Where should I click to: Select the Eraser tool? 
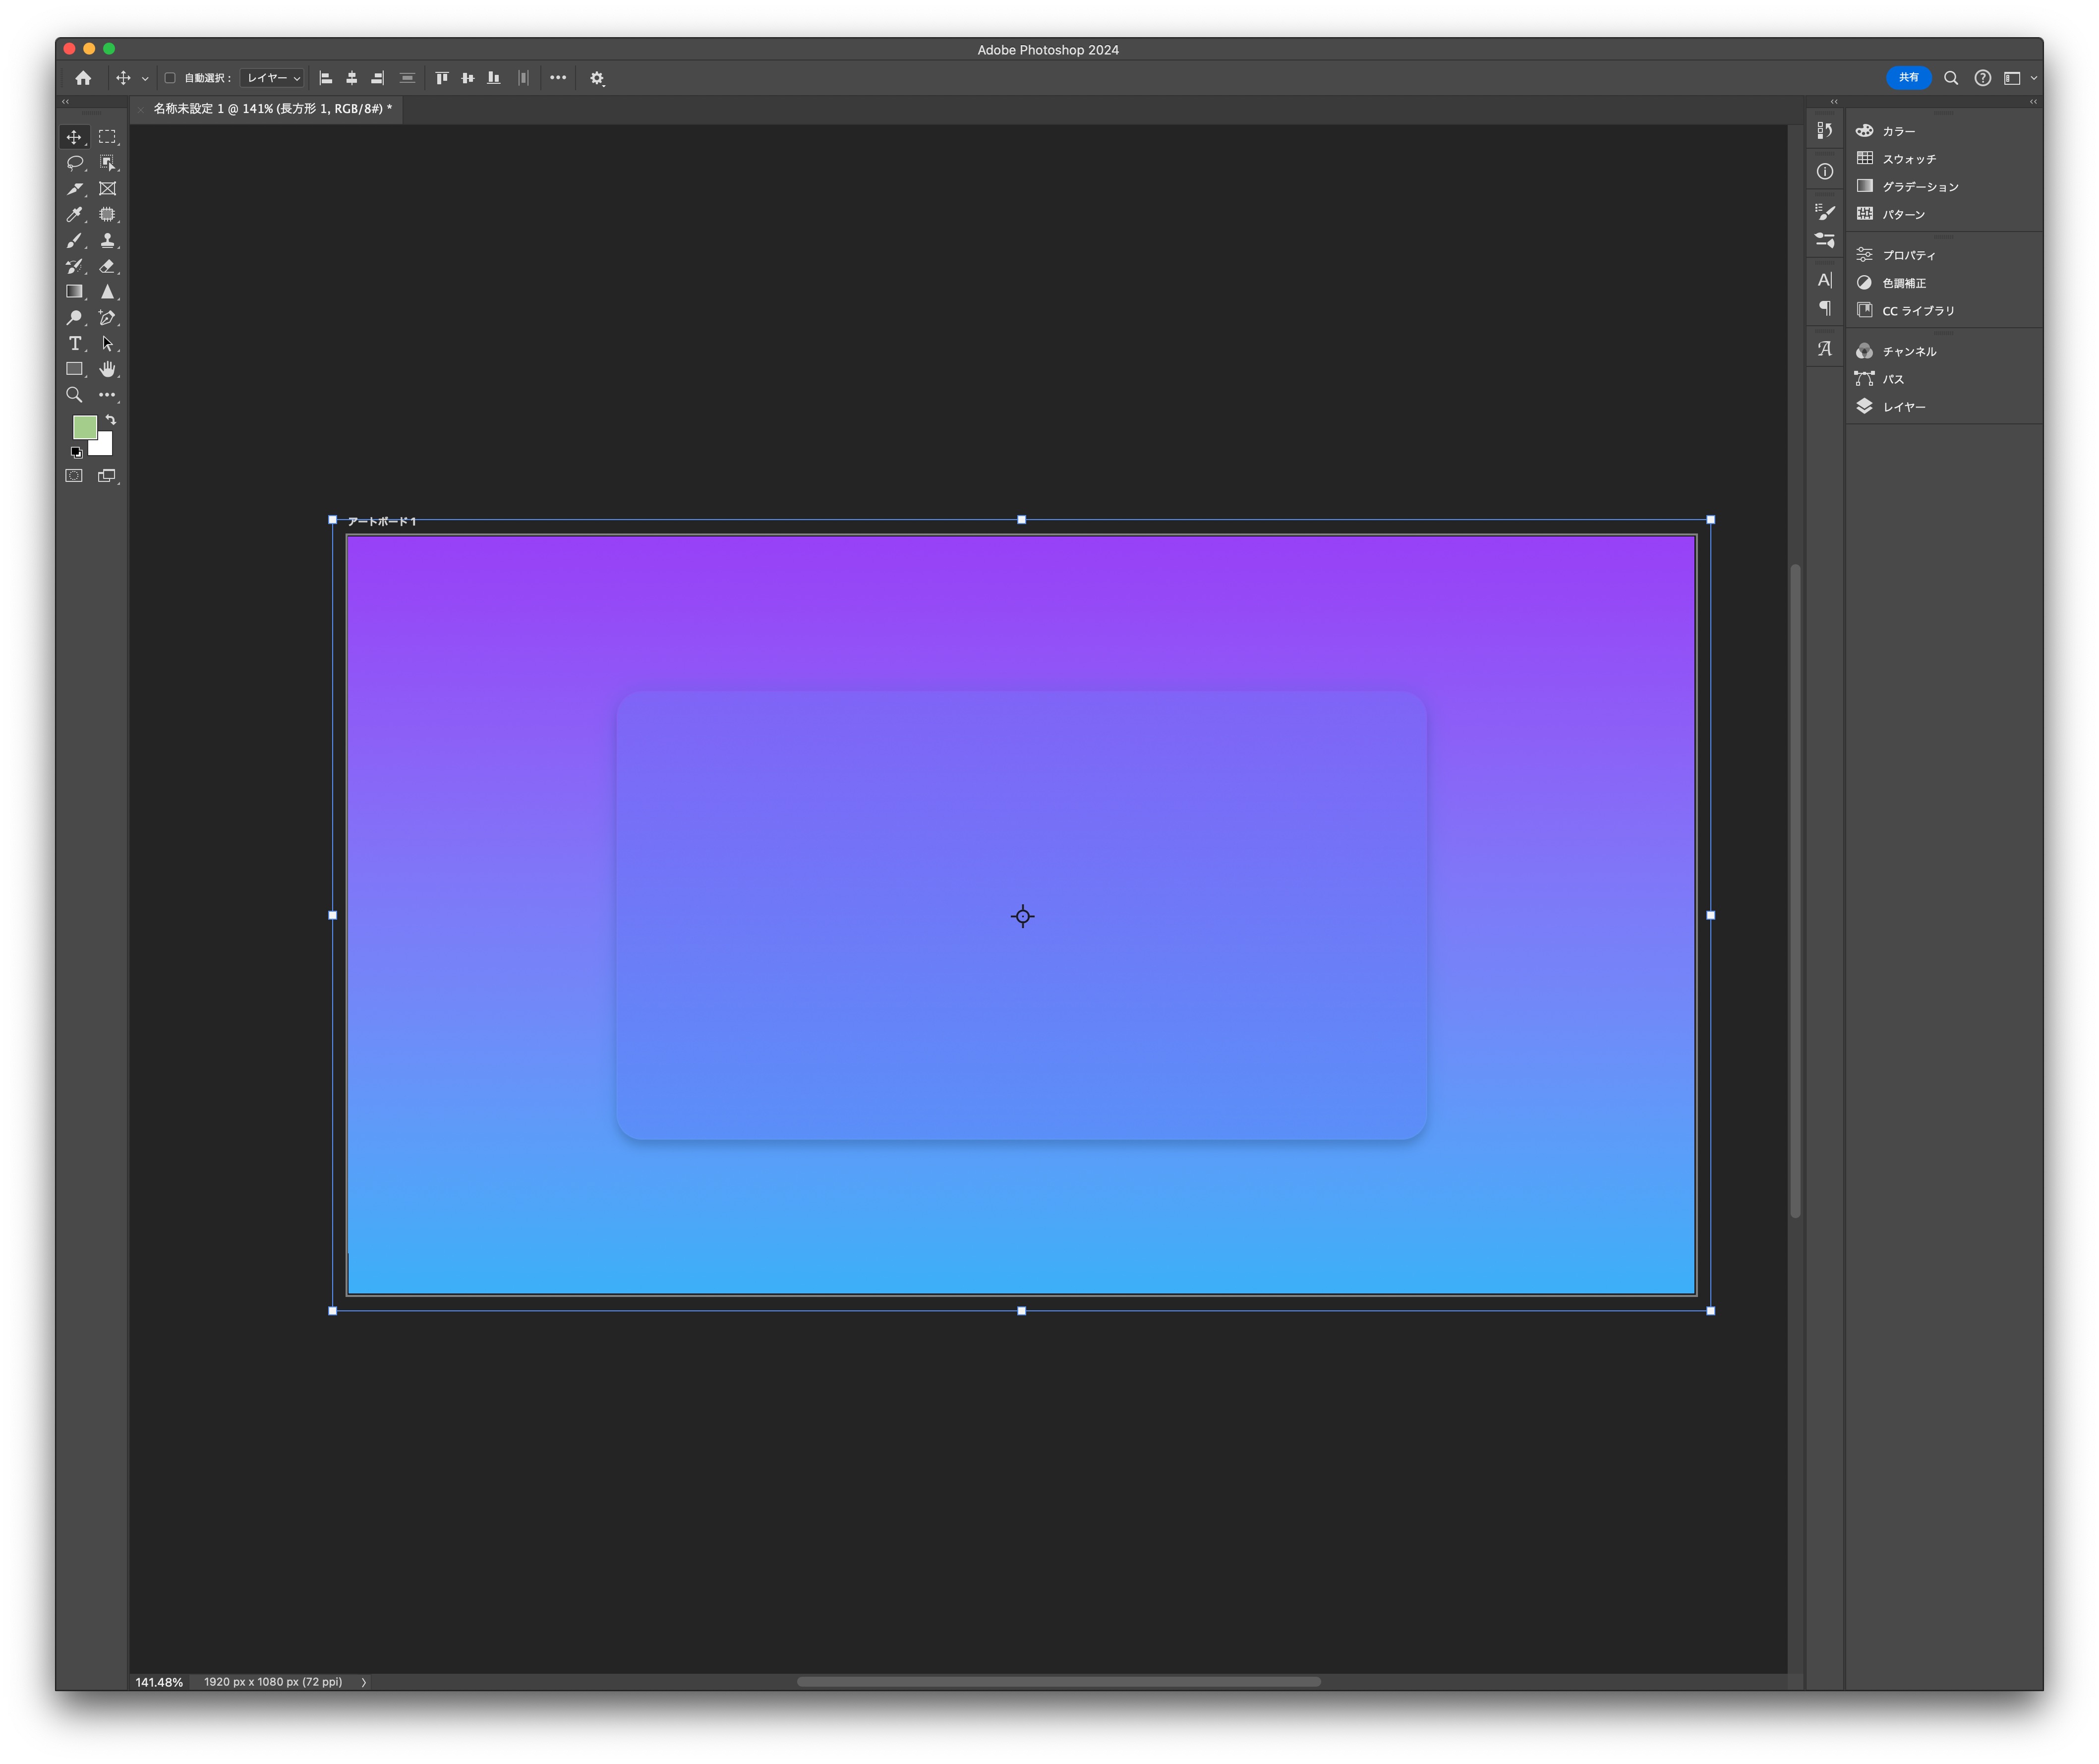tap(107, 267)
